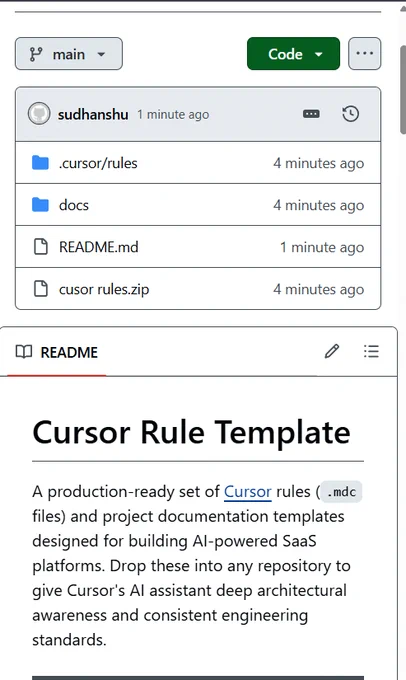Click the docs folder icon

click(x=40, y=205)
